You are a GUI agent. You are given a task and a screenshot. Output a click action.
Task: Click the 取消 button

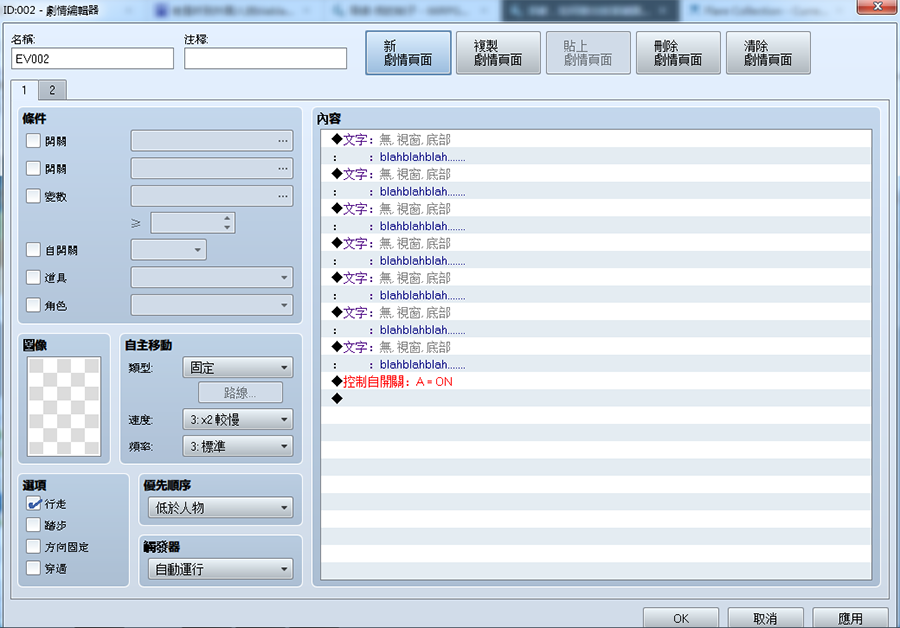tap(766, 618)
